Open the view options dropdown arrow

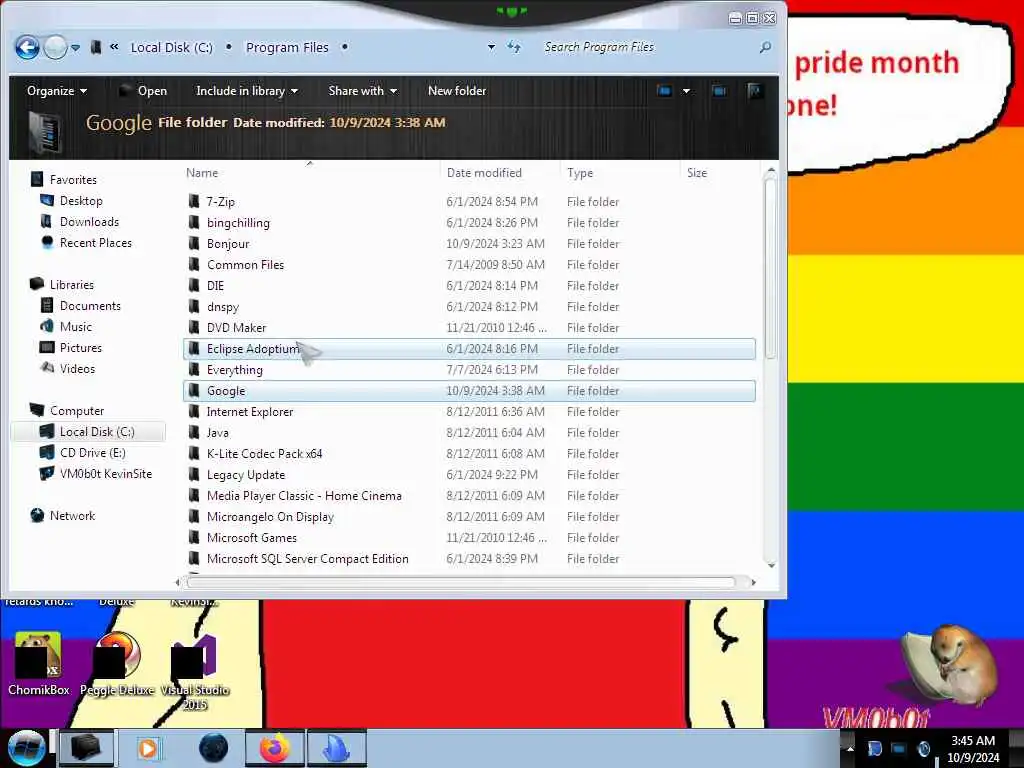[686, 91]
